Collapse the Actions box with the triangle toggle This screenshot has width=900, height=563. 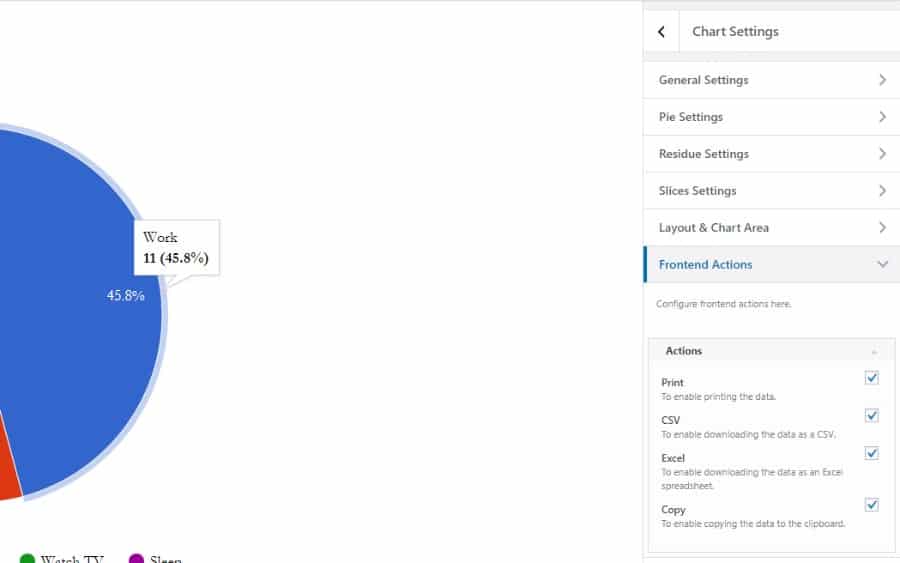coord(874,352)
